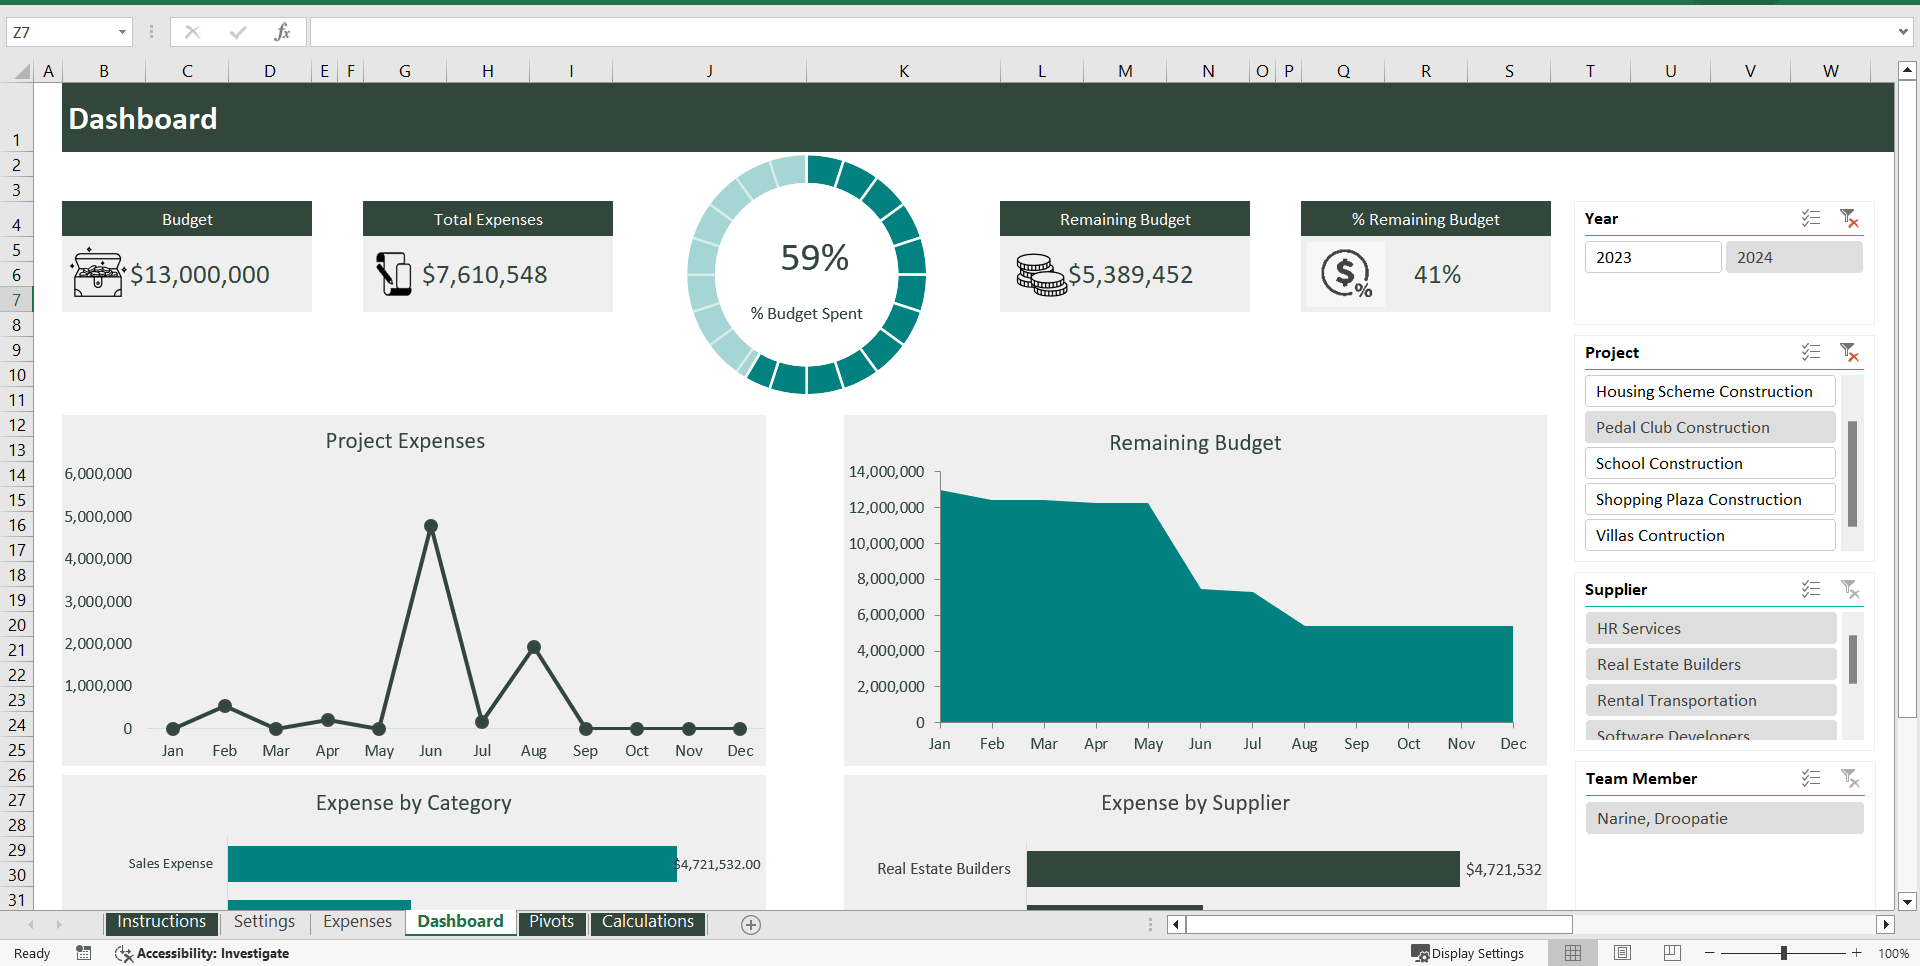Open Display Settings in status bar
The height and width of the screenshot is (966, 1920).
pos(1467,953)
